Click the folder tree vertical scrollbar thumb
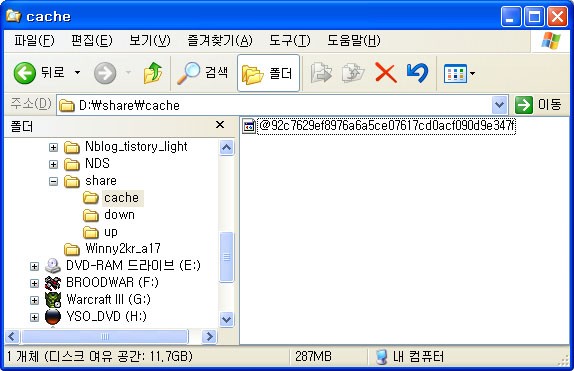Viewport: 574px width, 371px height. tap(227, 257)
